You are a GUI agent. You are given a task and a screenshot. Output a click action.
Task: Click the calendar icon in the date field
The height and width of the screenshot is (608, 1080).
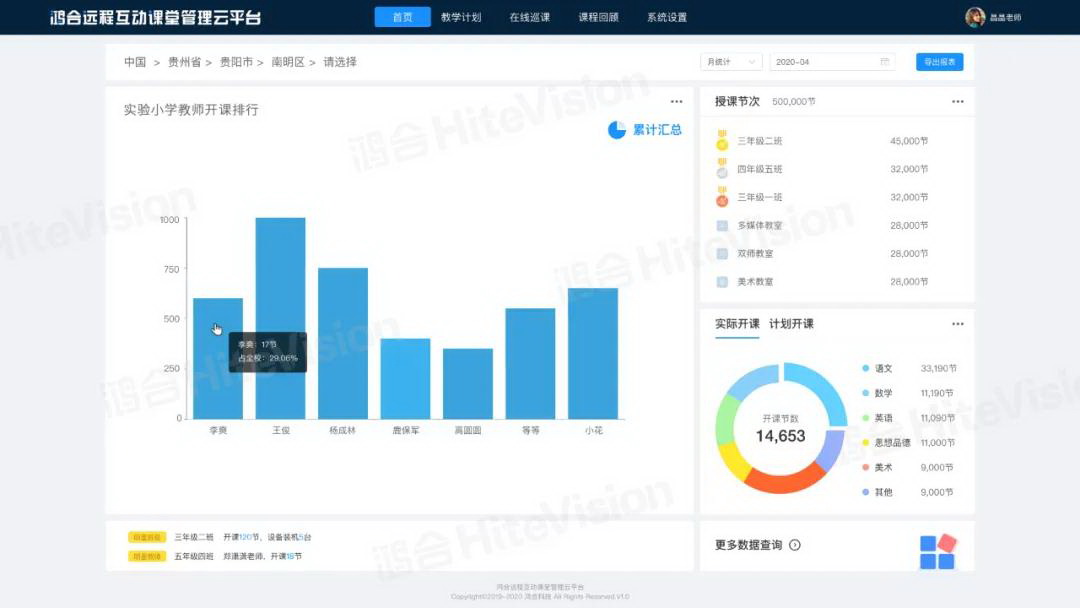click(x=885, y=62)
